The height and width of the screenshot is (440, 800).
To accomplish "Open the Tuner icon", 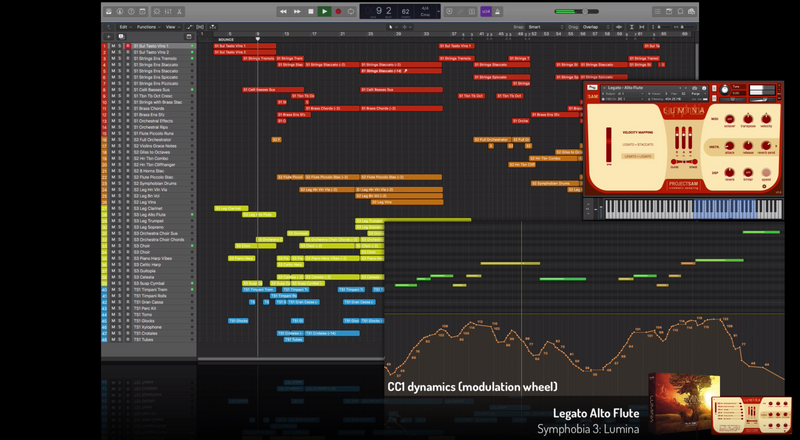I will [460, 11].
